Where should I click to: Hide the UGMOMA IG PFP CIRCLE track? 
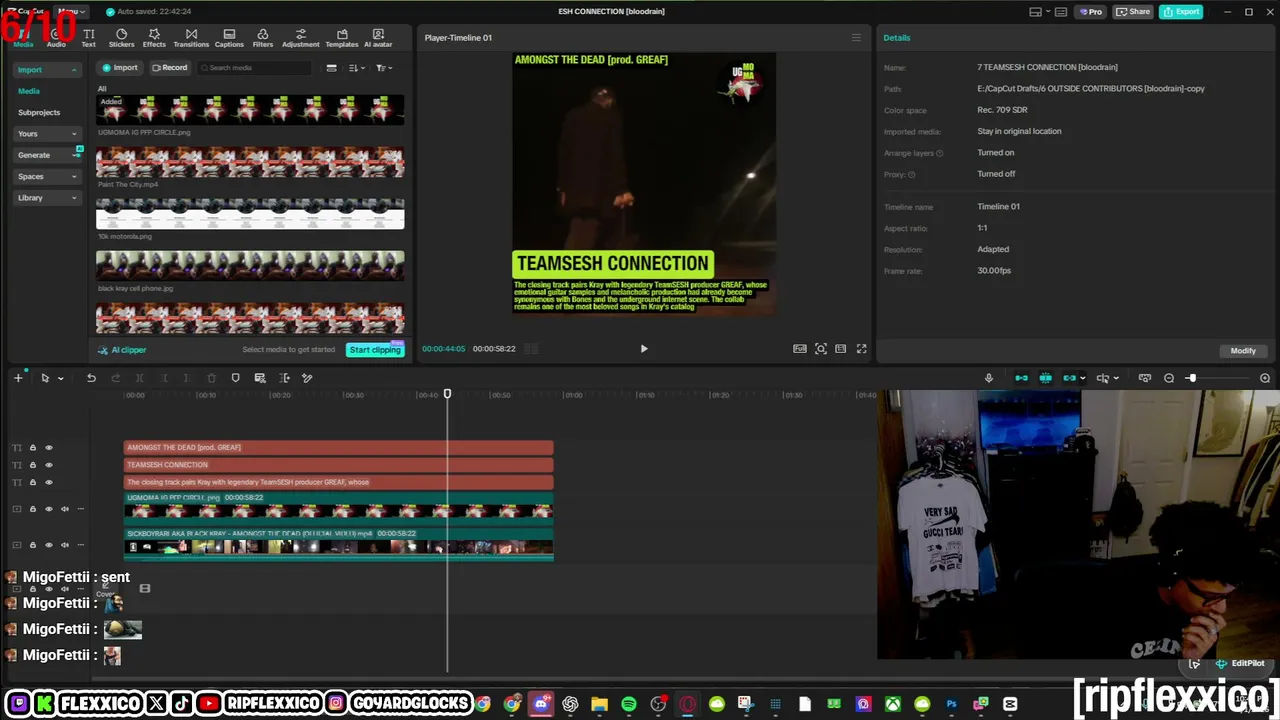coord(48,509)
